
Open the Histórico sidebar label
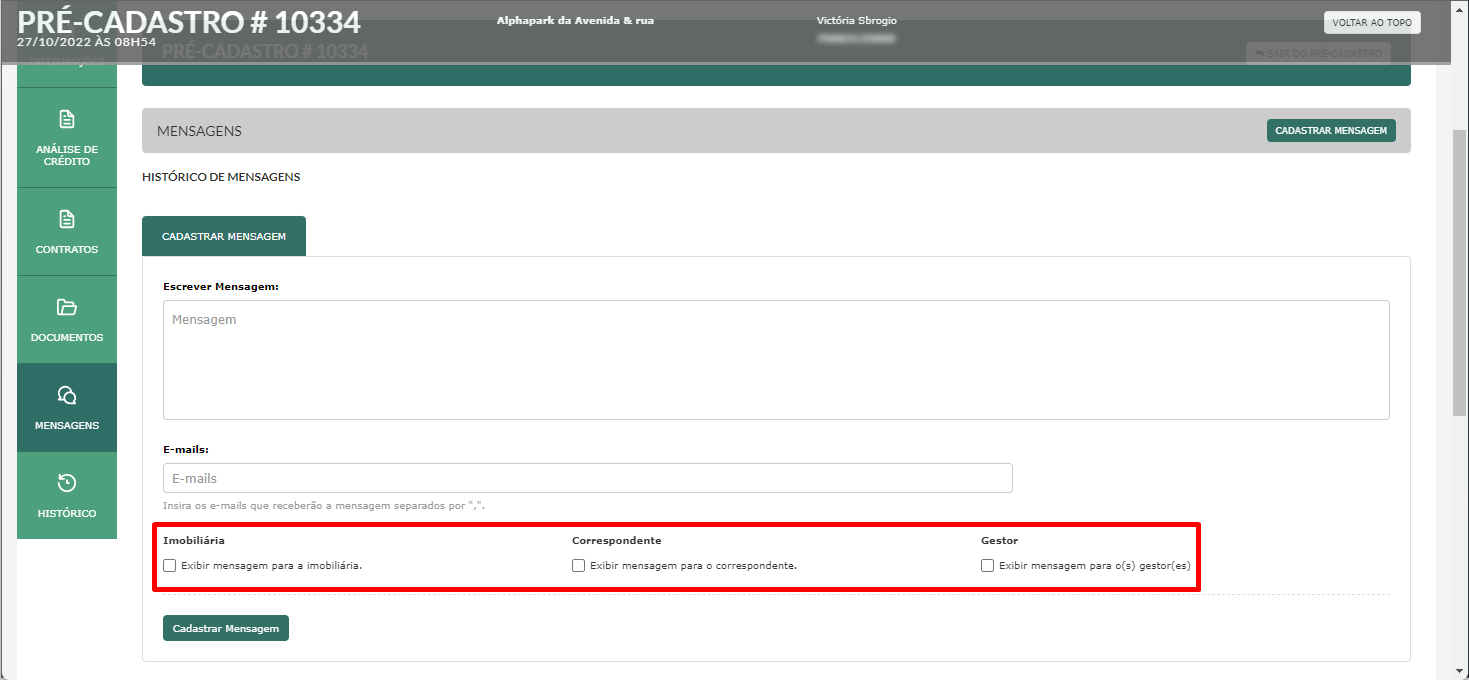pyautogui.click(x=67, y=514)
